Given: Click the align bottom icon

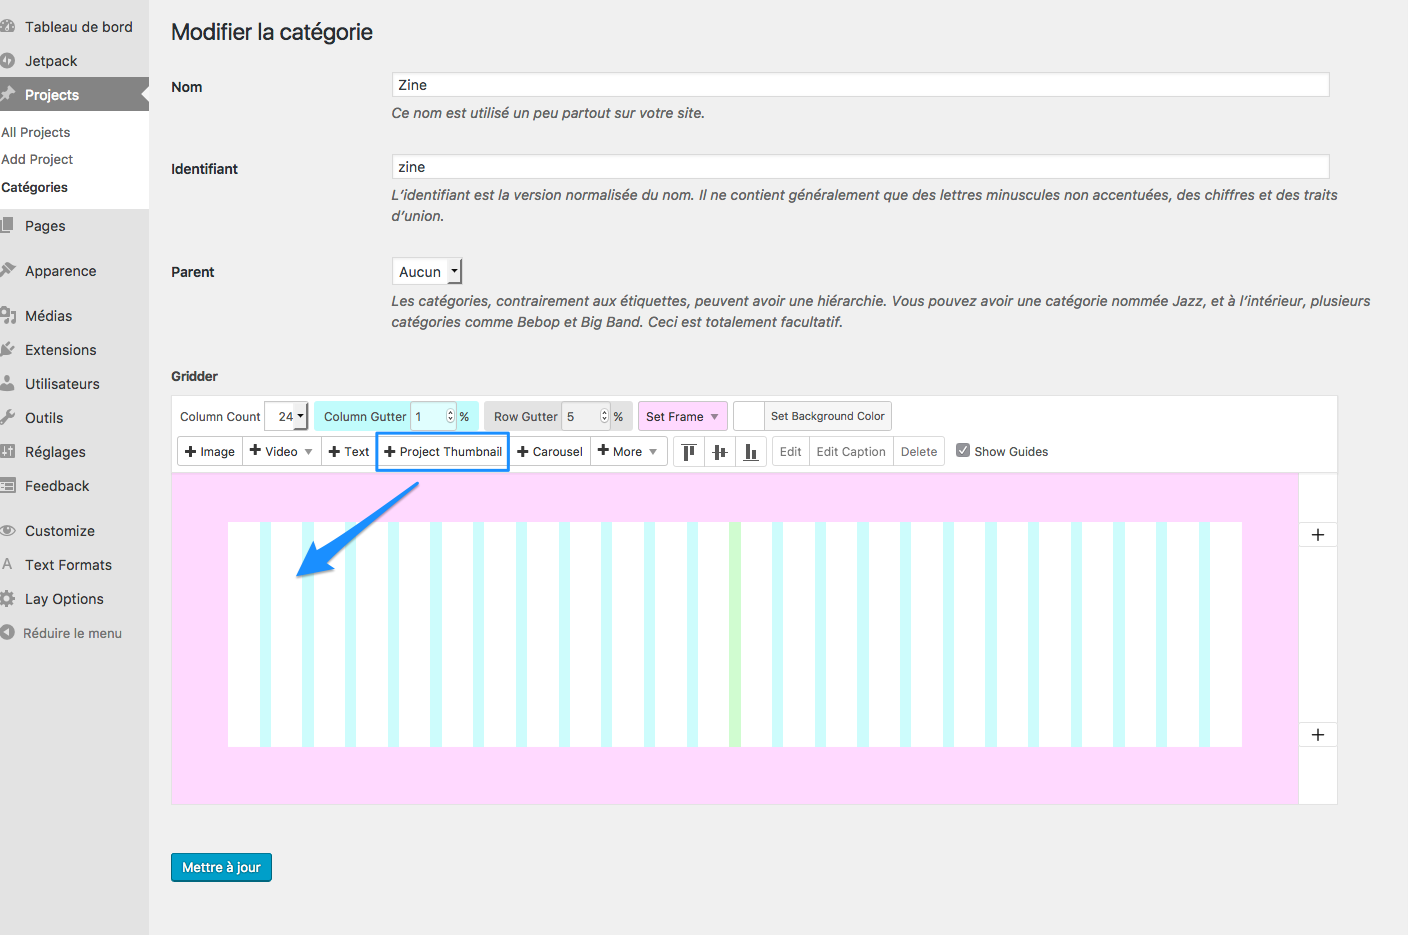Looking at the screenshot, I should (x=750, y=452).
